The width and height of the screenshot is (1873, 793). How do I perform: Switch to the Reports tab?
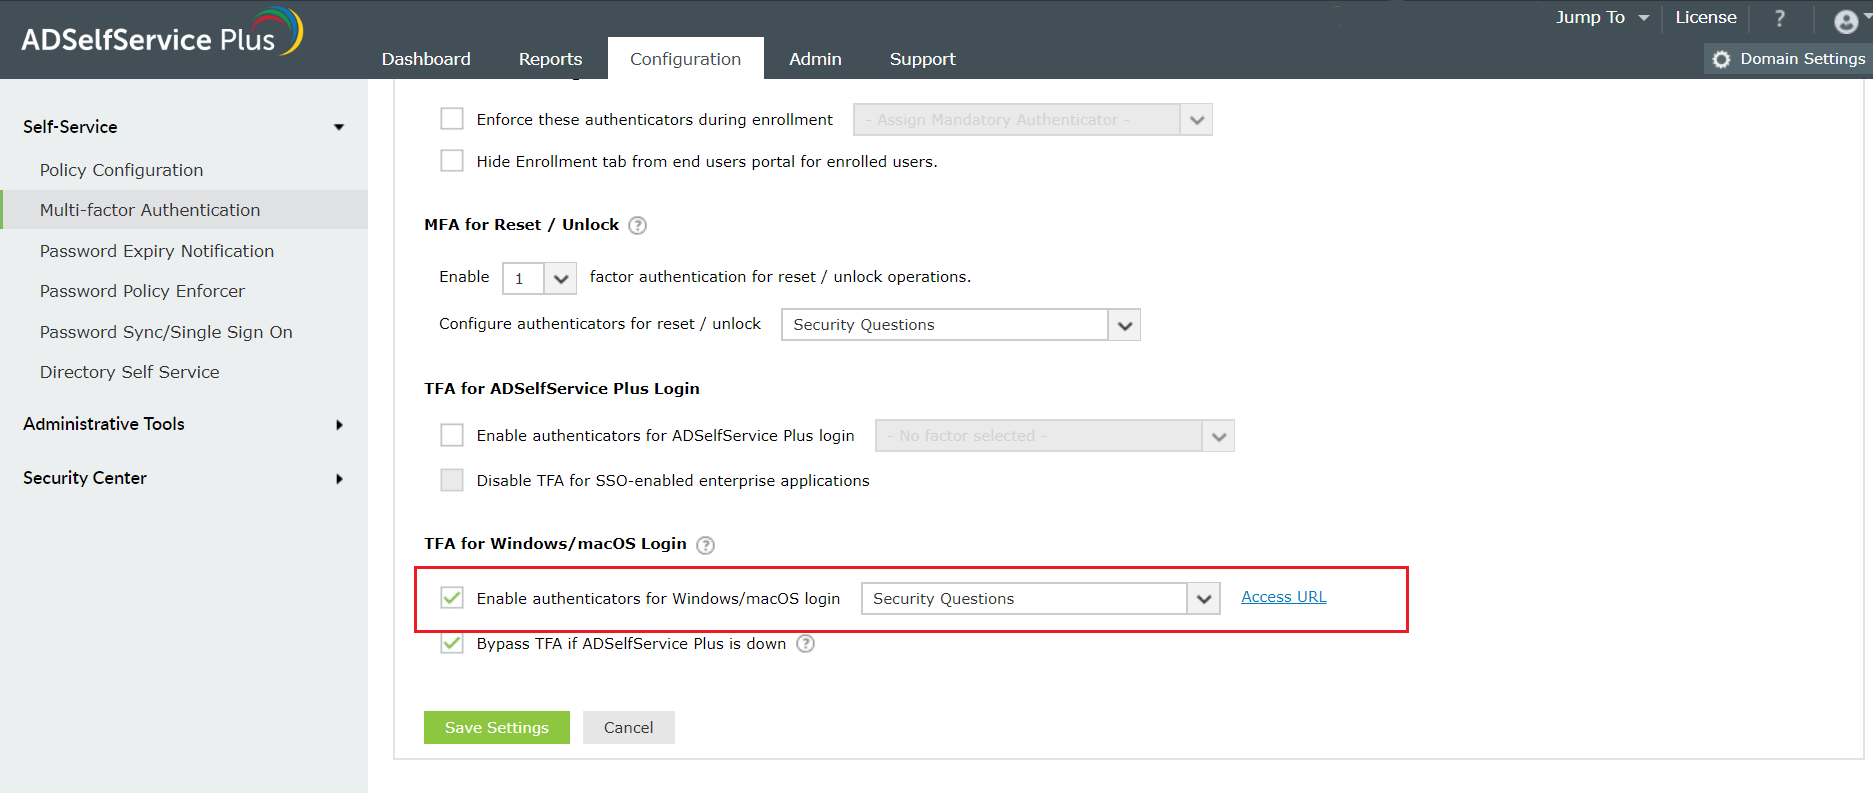550,59
